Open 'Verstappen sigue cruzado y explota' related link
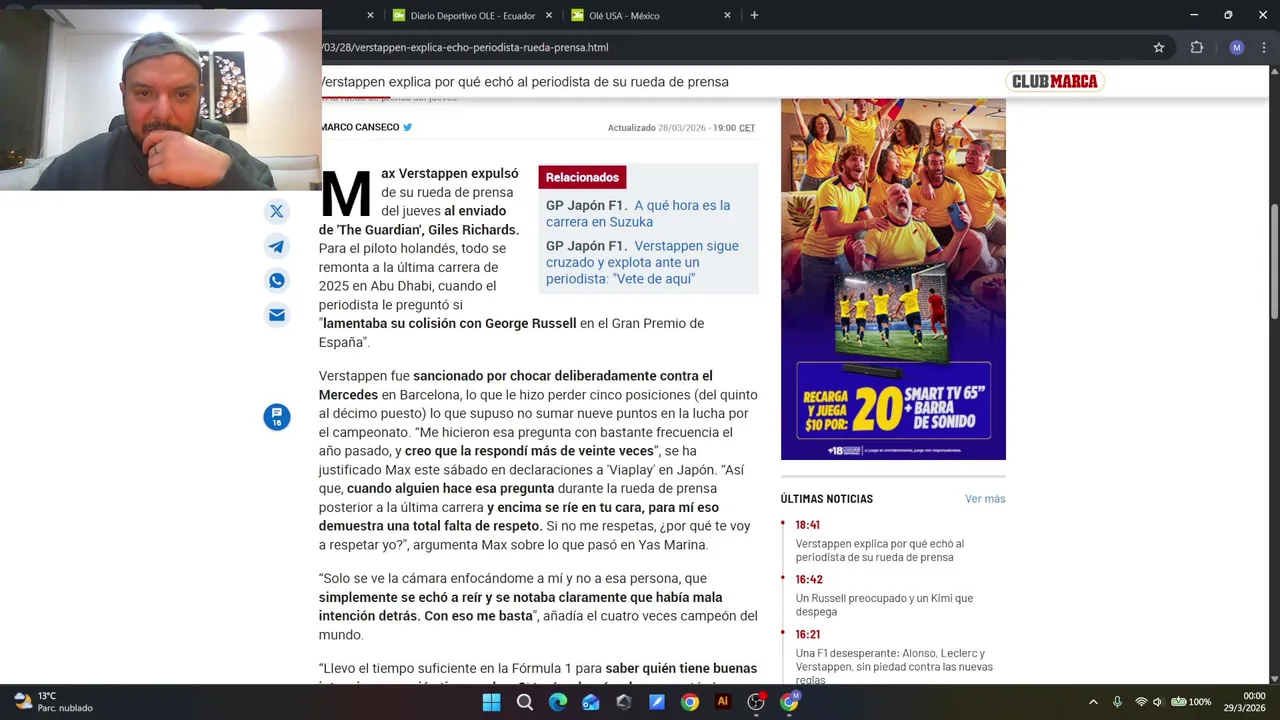This screenshot has width=1280, height=720. (x=642, y=262)
